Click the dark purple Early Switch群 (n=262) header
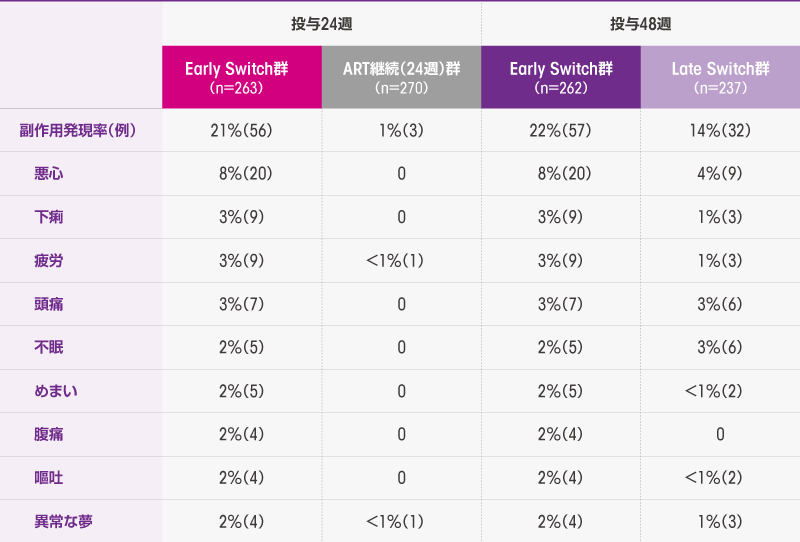Viewport: 800px width, 542px height. 561,77
